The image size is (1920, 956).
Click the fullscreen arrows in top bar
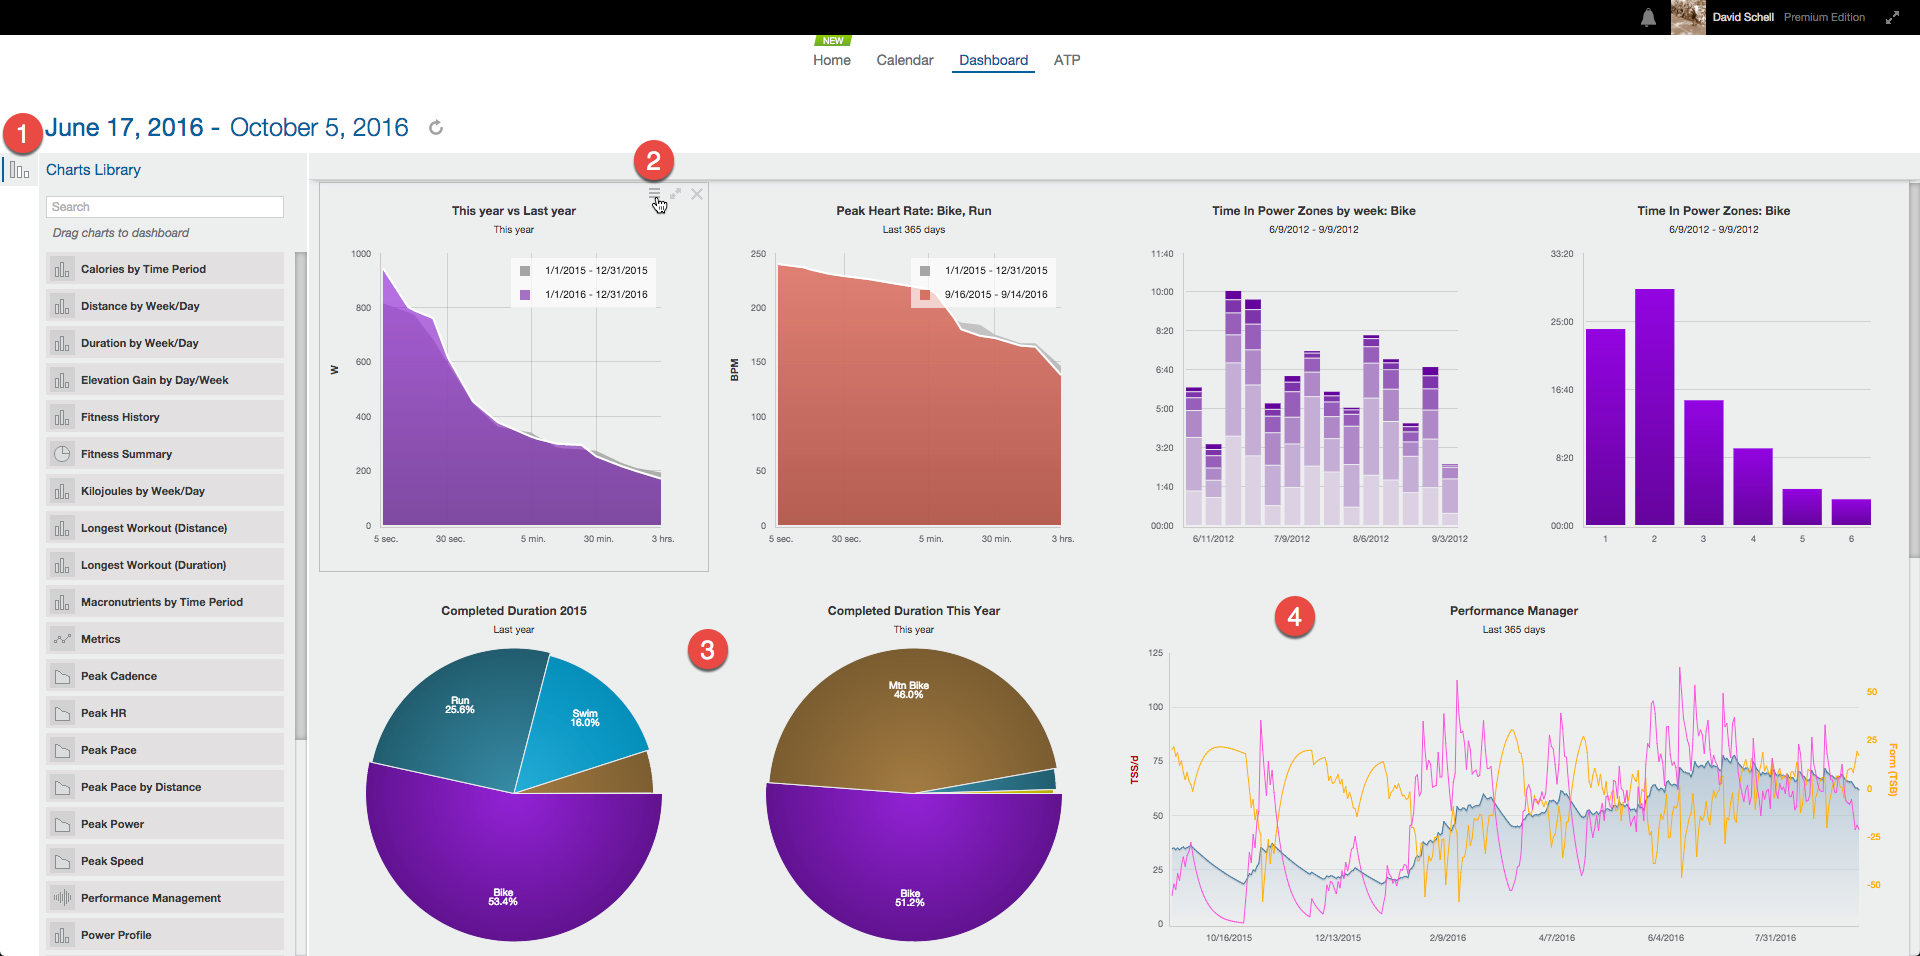coord(1892,18)
